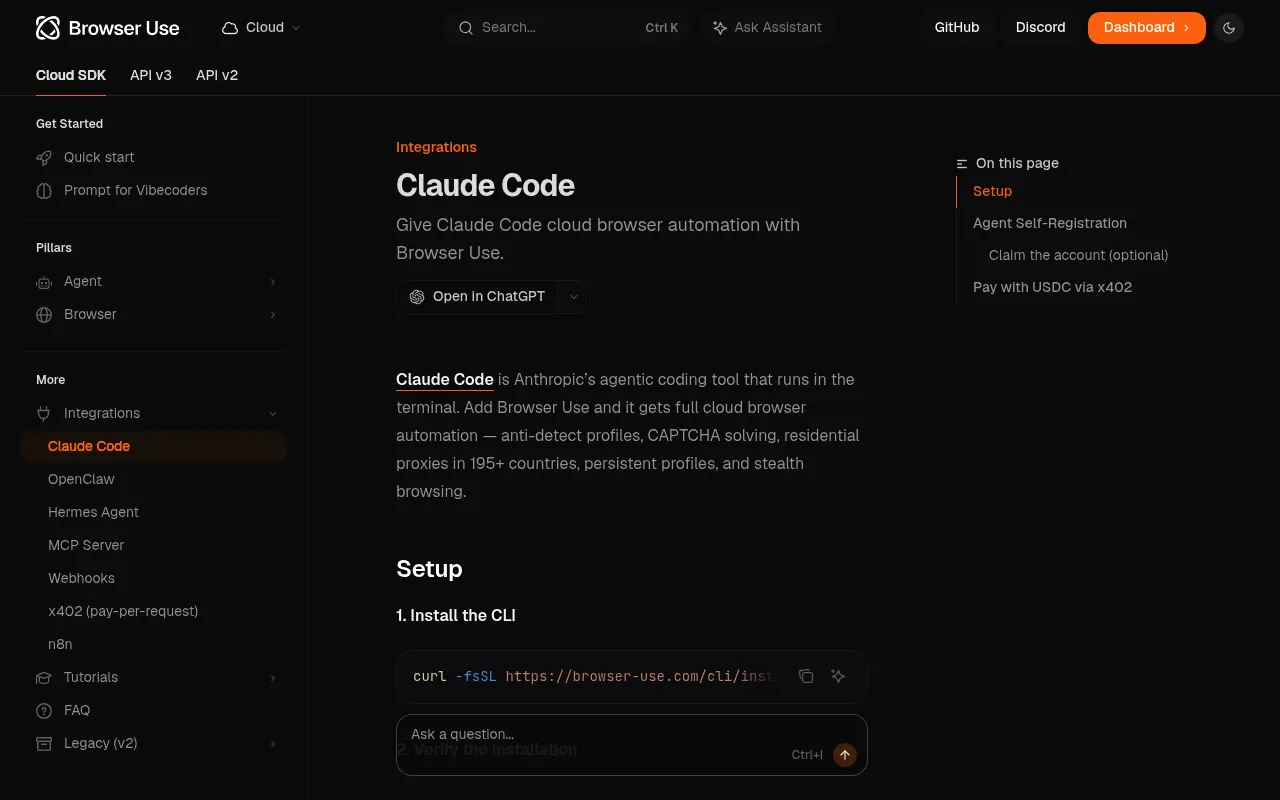The width and height of the screenshot is (1280, 800).
Task: Follow the Claude Code inline link
Action: tap(445, 379)
